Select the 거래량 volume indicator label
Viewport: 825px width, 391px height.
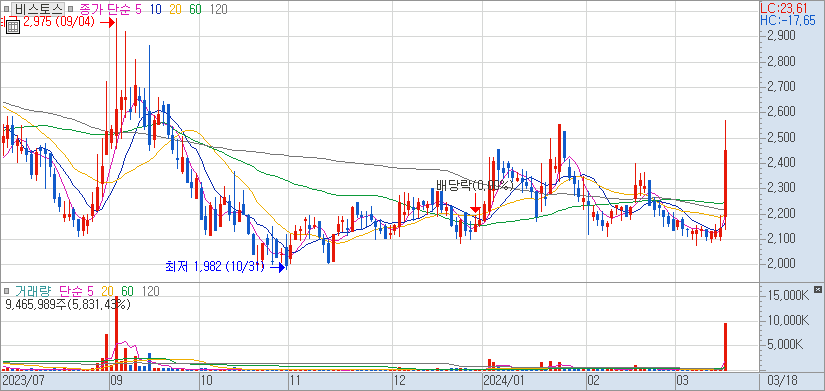tap(32, 291)
